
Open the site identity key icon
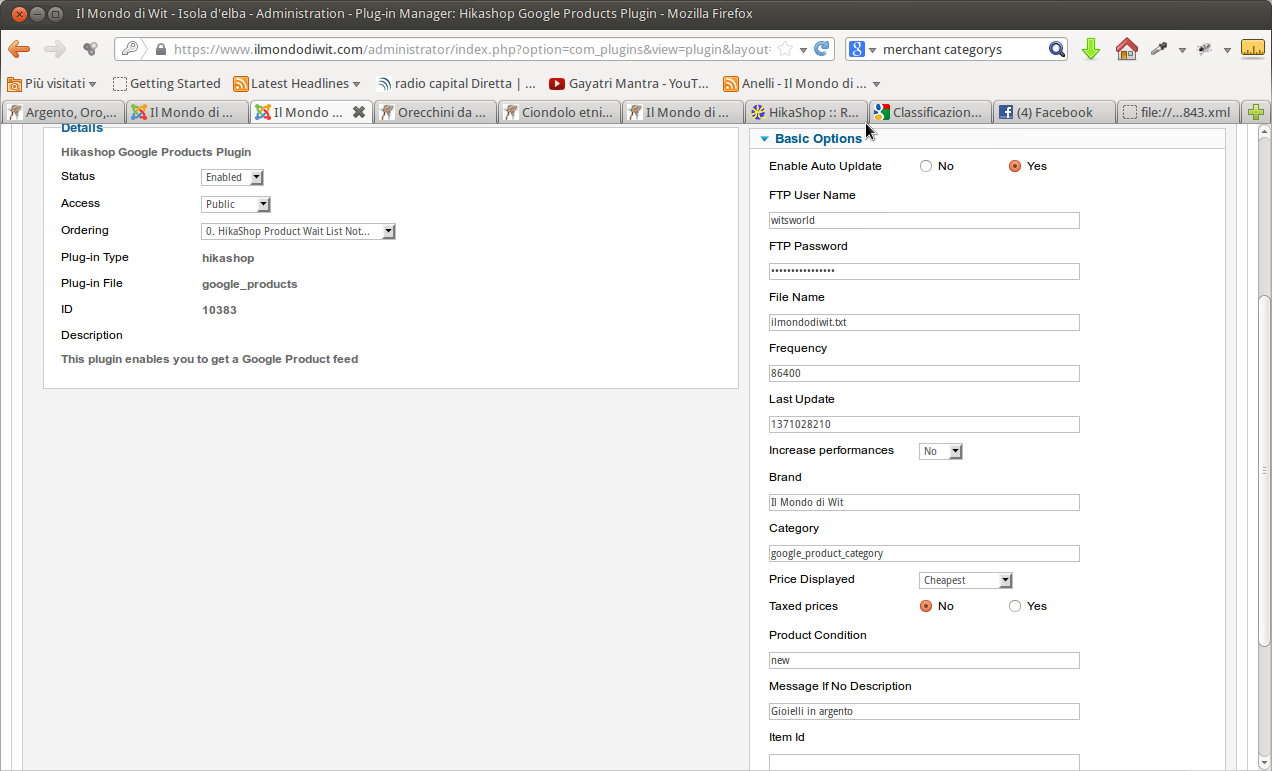pyautogui.click(x=131, y=49)
